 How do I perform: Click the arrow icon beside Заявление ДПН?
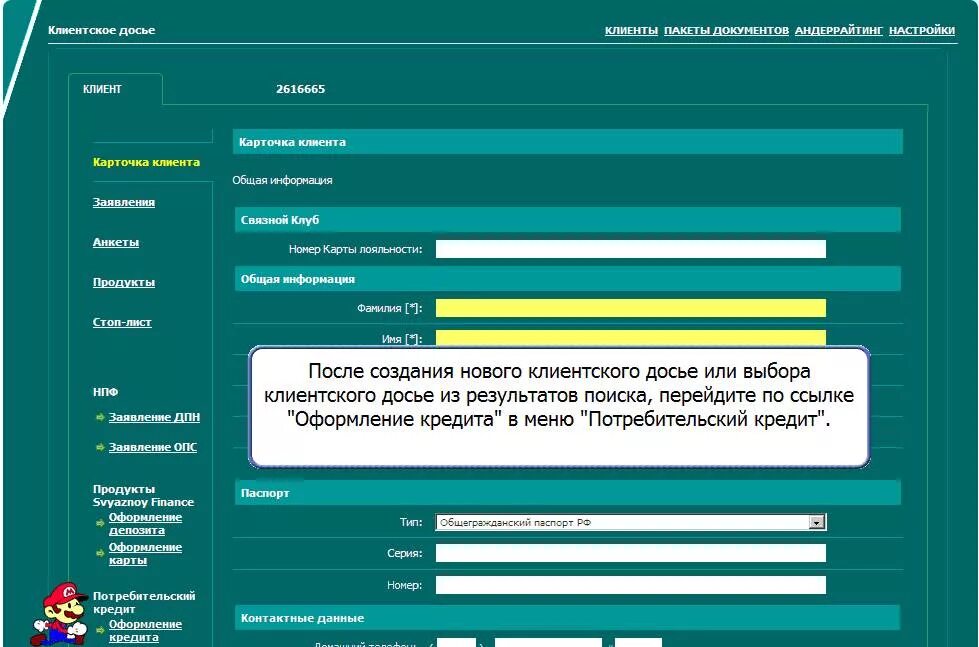(100, 417)
